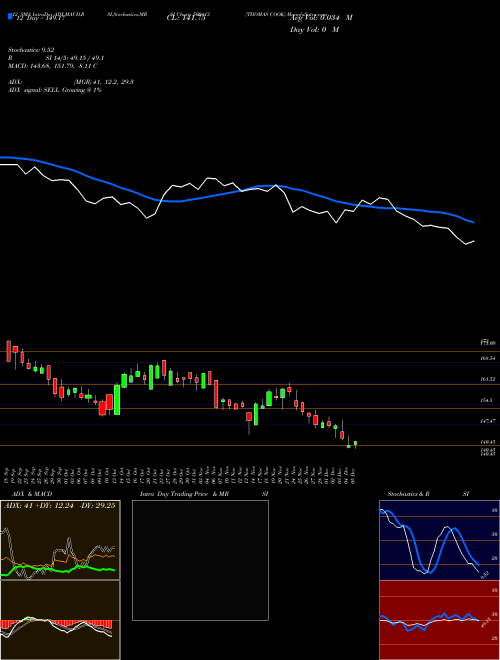
Task: Select the ADX '(MGR) 41, 12.2, 29.3' values
Action: [x=103, y=82]
